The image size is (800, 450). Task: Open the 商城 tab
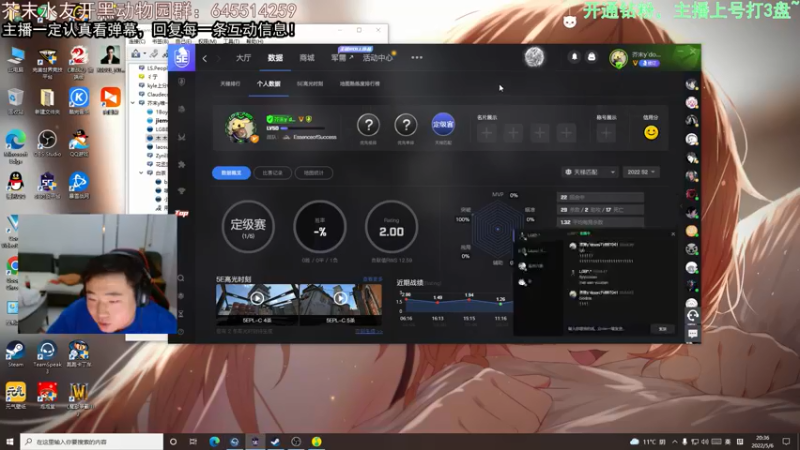coord(307,58)
